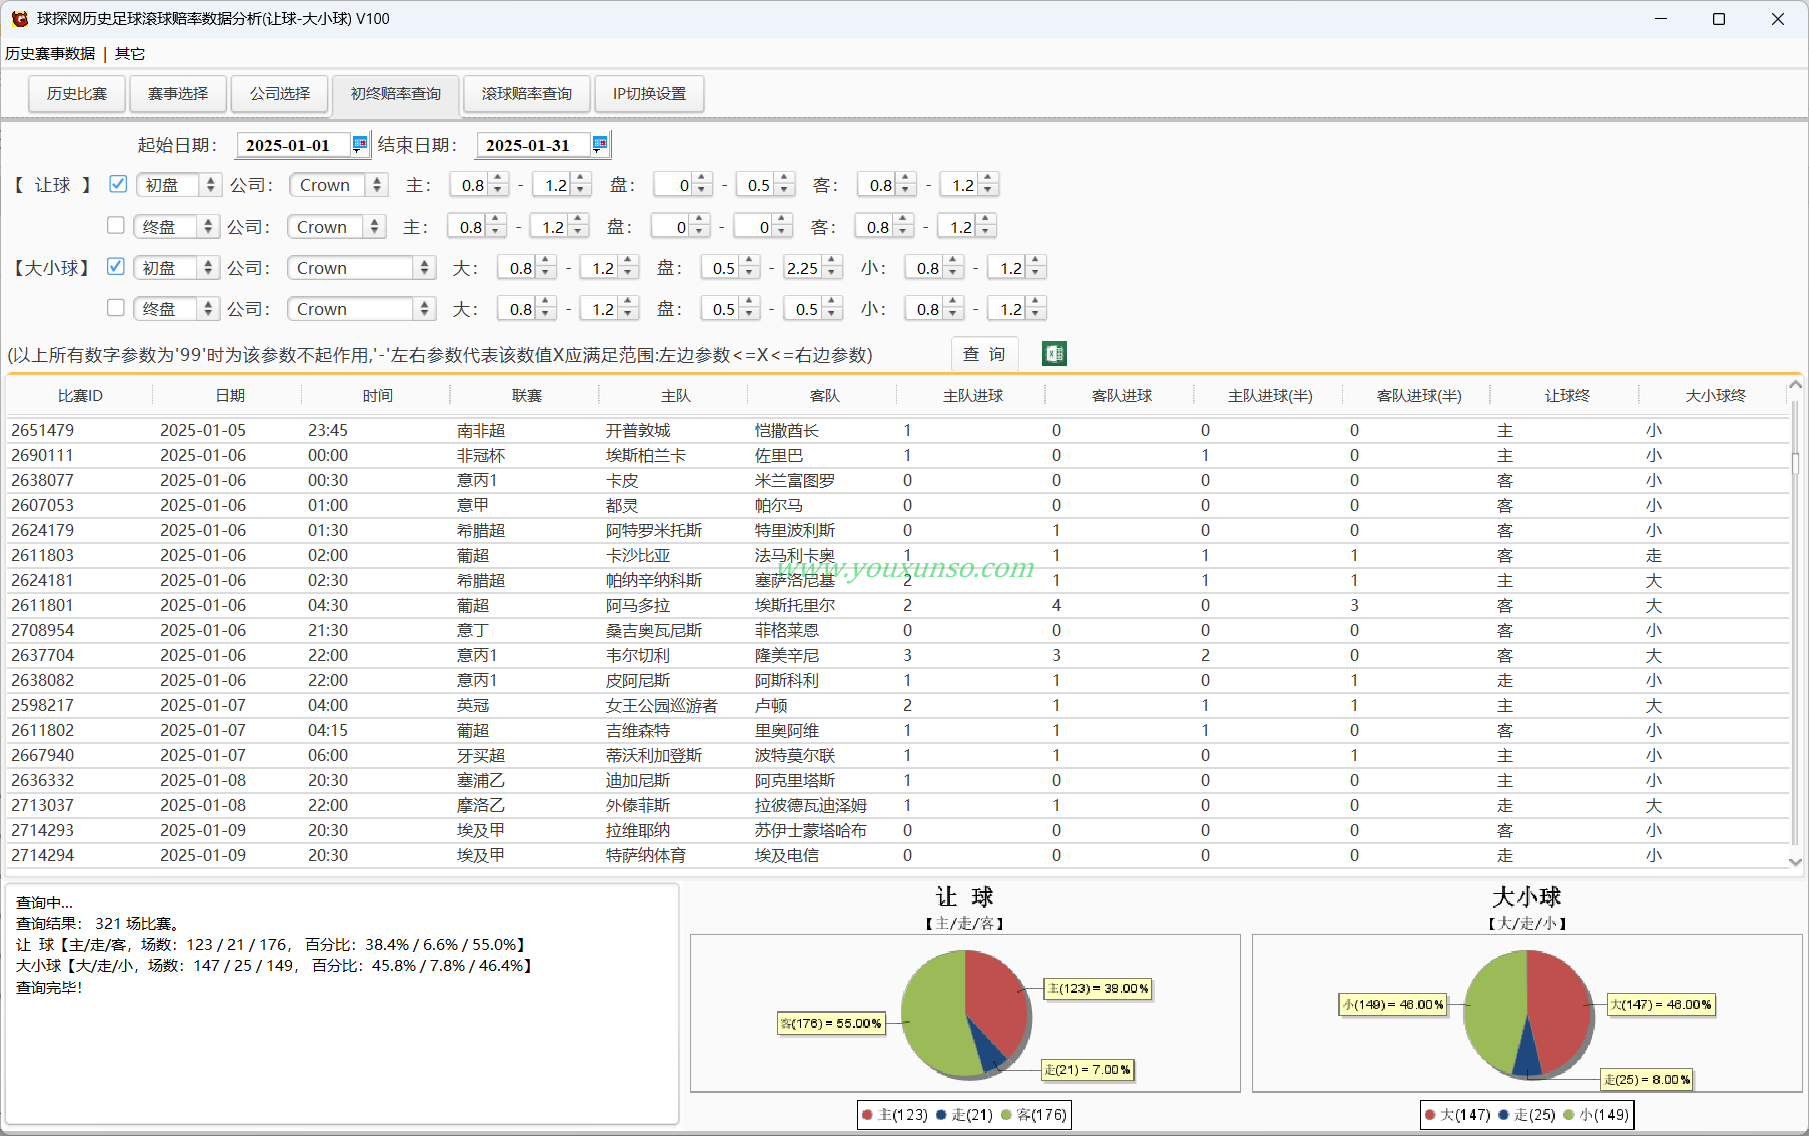Open the 让球 初盘 type dropdown
Viewport: 1809px width, 1136px height.
pos(179,185)
